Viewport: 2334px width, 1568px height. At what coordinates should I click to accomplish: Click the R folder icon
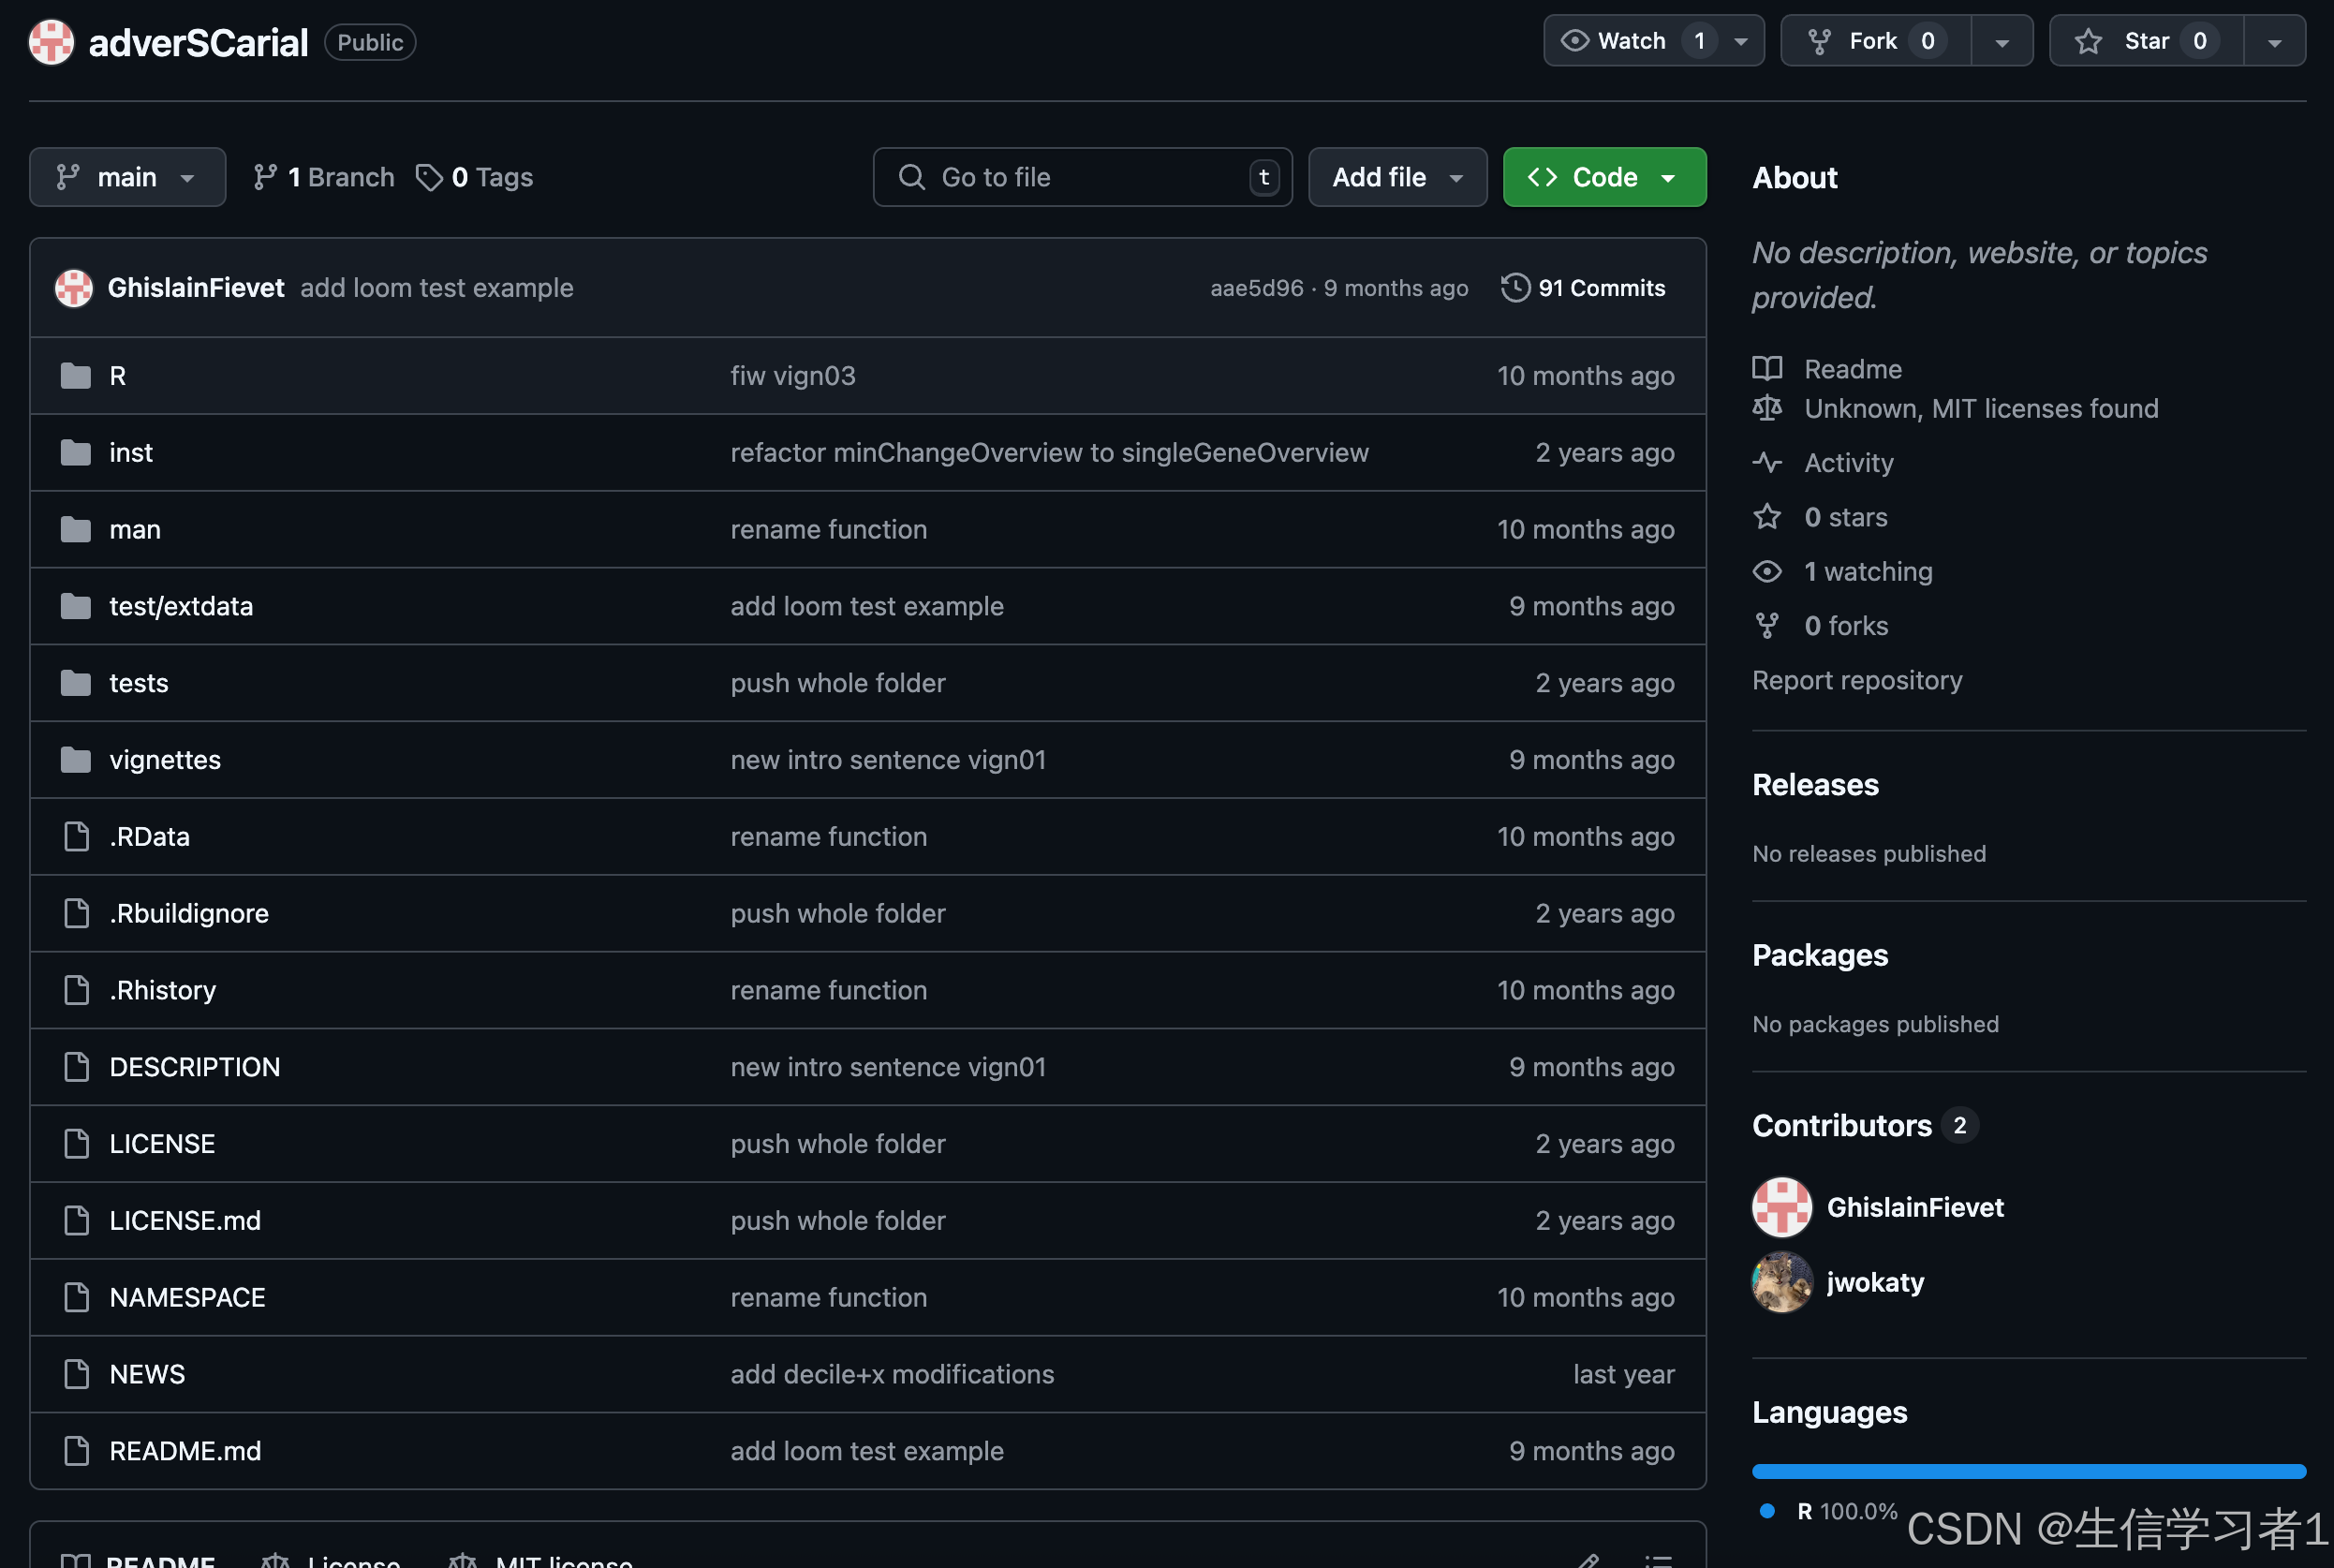(x=75, y=376)
